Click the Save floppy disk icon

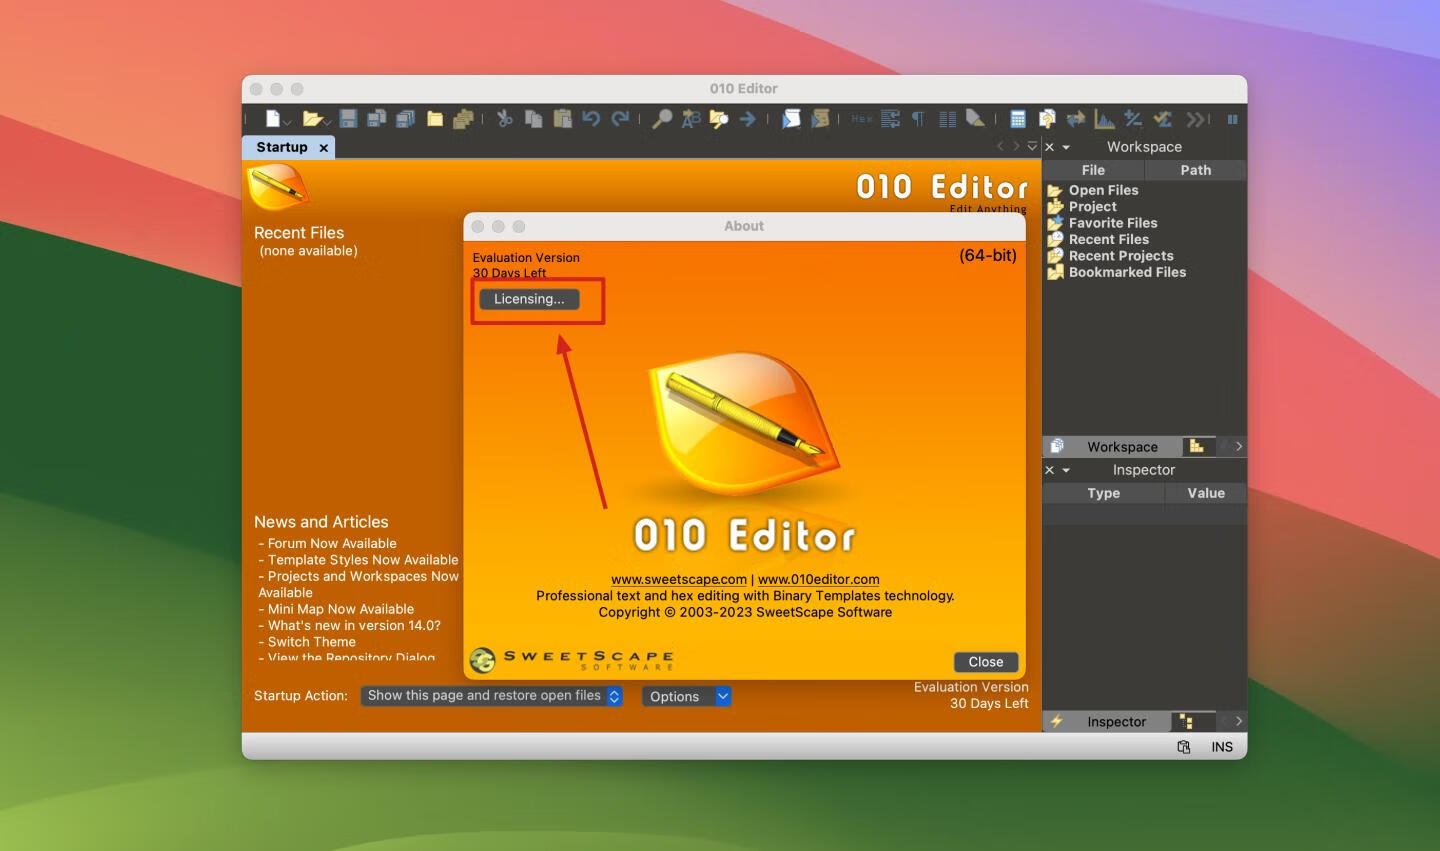click(348, 119)
